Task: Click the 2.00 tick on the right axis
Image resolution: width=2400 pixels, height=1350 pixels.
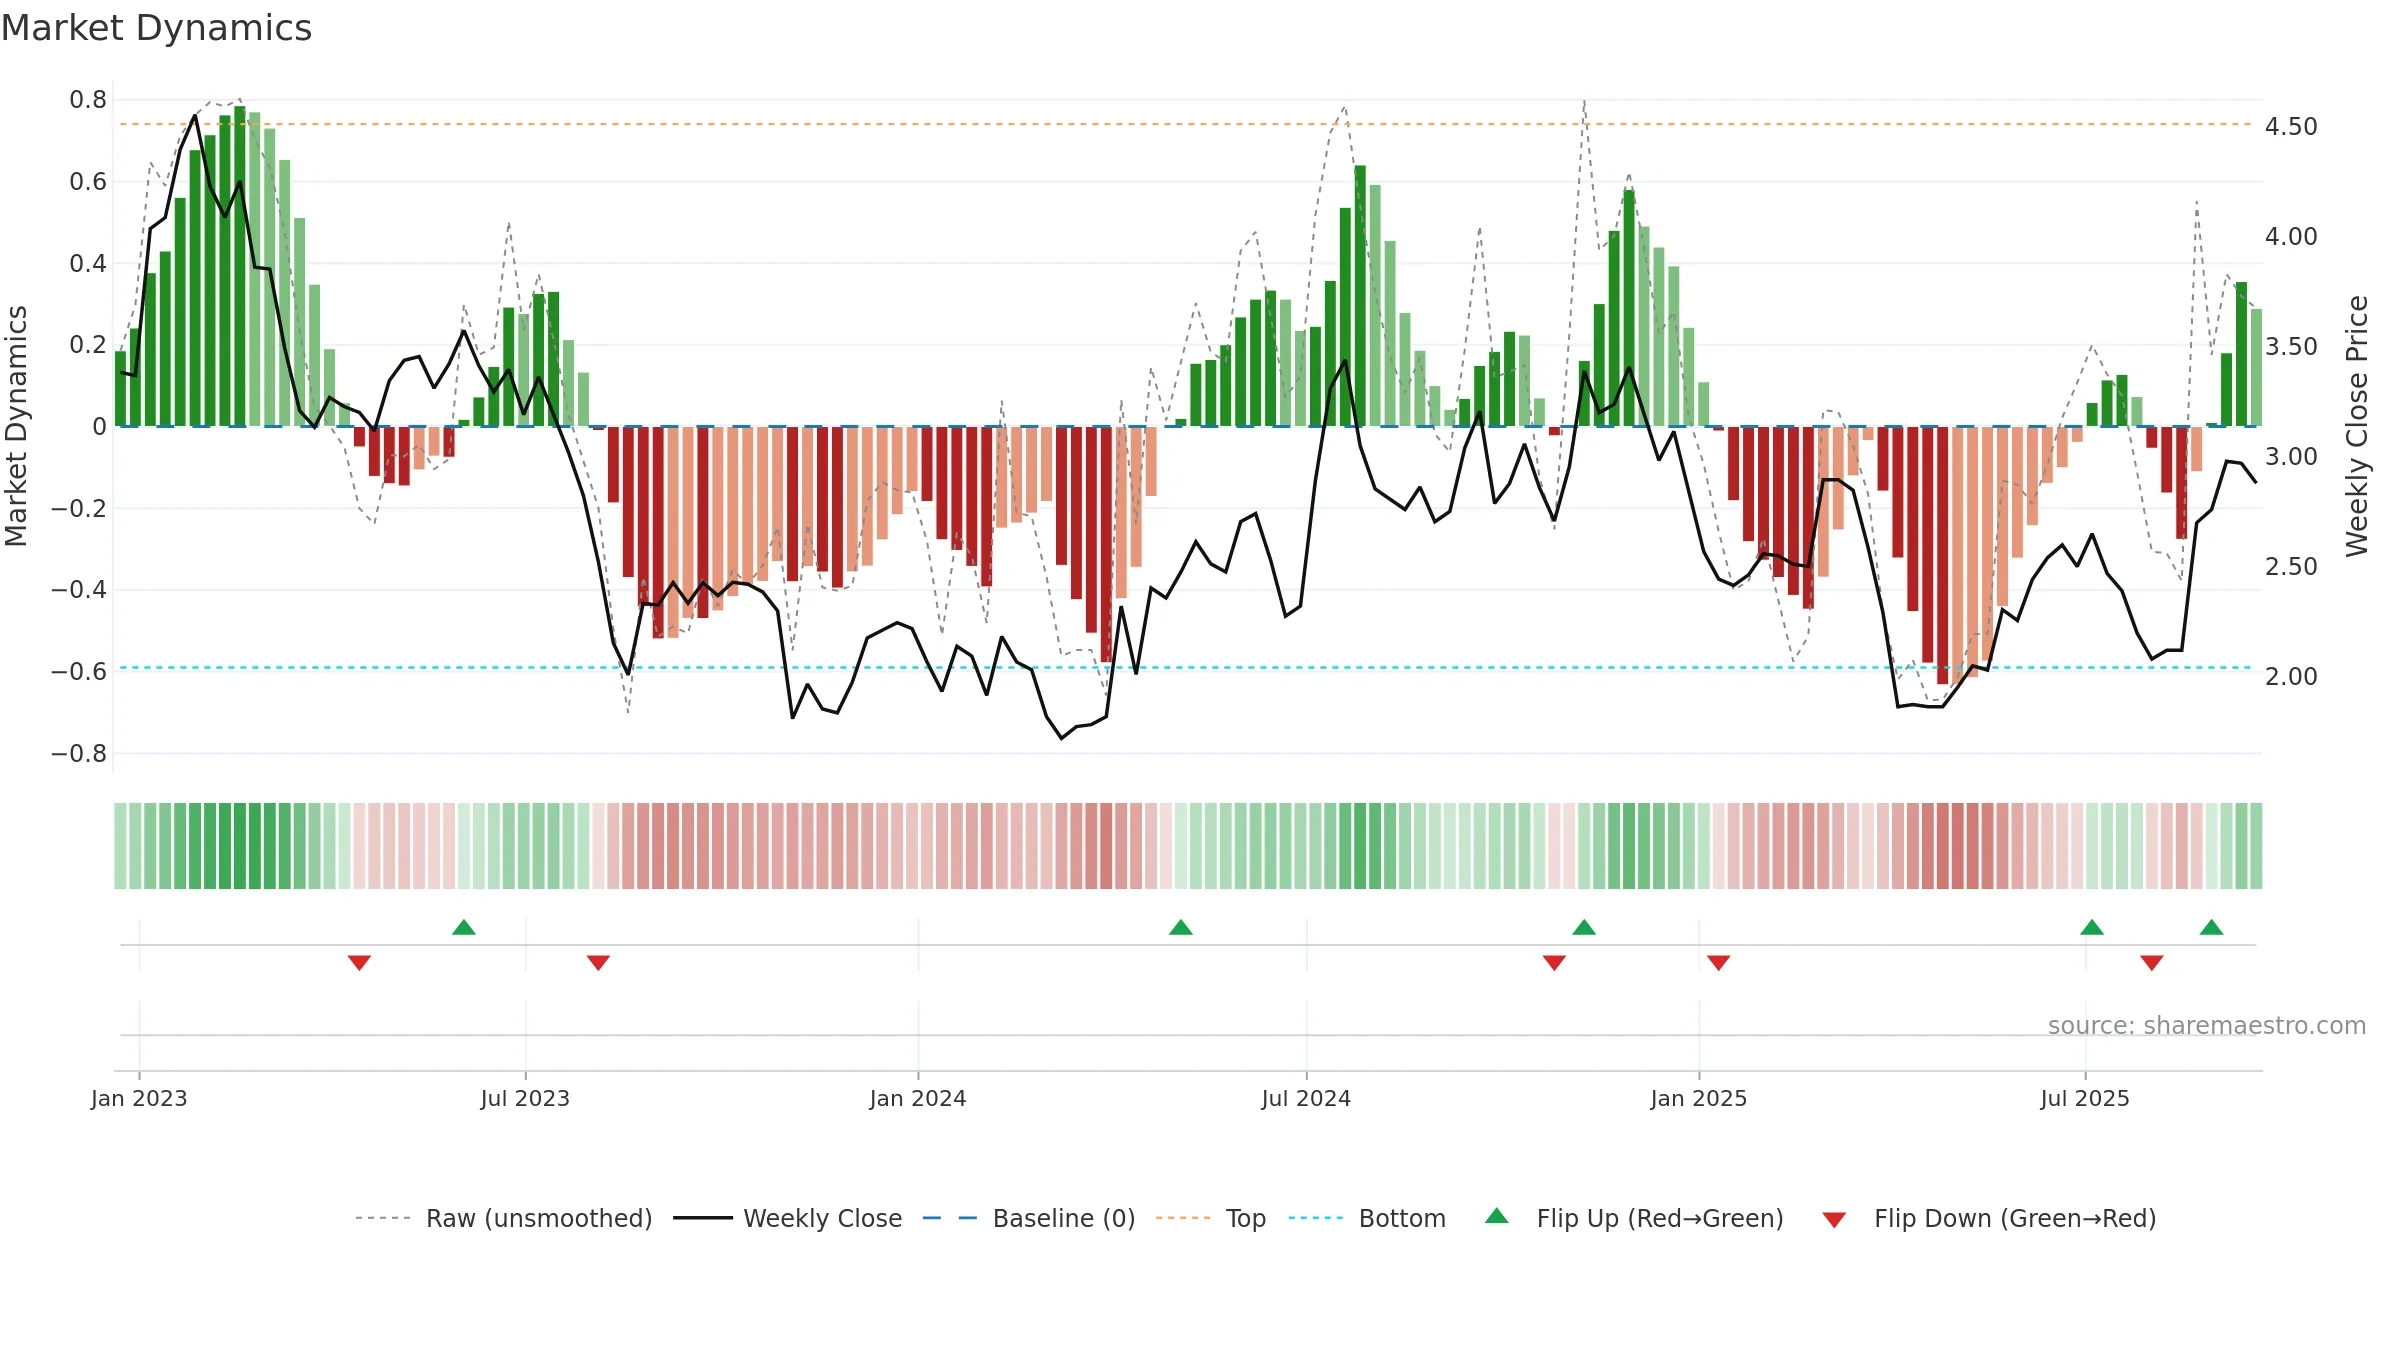Action: [2291, 677]
